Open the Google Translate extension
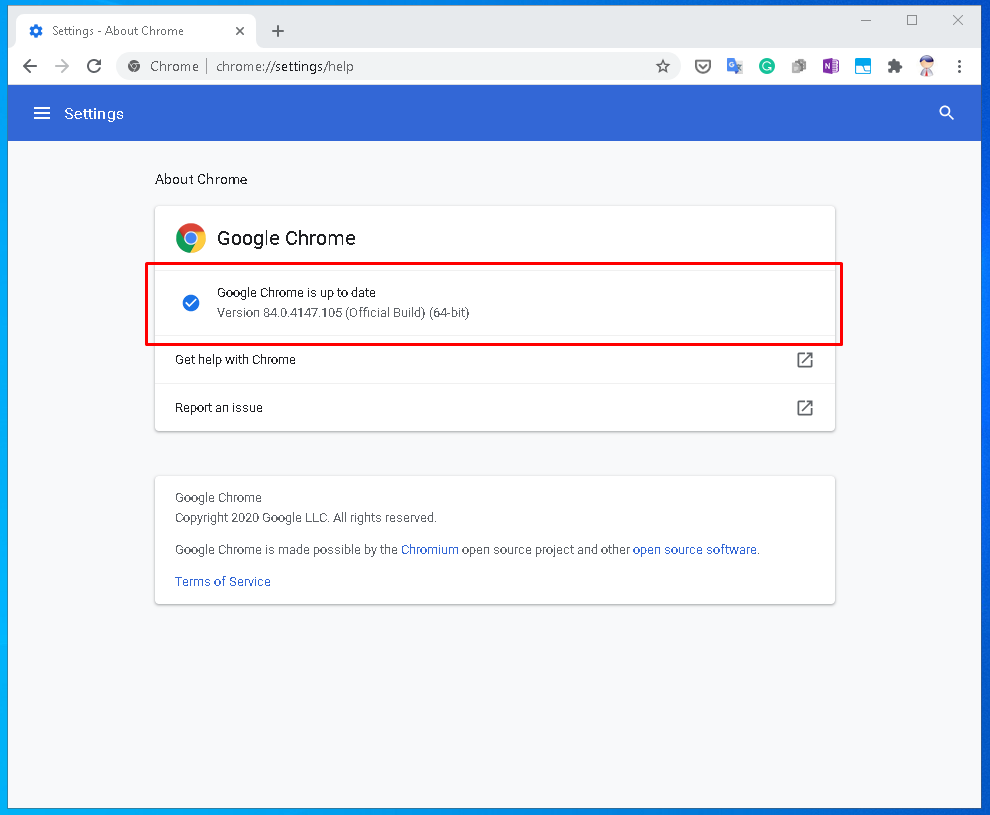This screenshot has height=815, width=990. pyautogui.click(x=734, y=66)
